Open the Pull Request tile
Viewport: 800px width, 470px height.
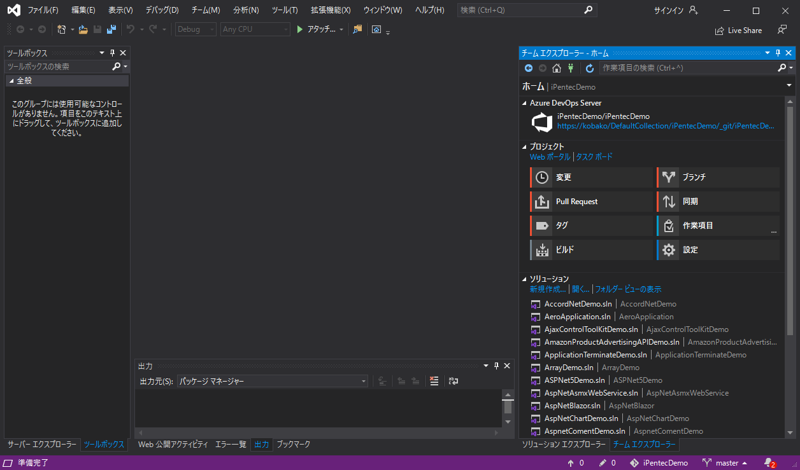click(591, 202)
